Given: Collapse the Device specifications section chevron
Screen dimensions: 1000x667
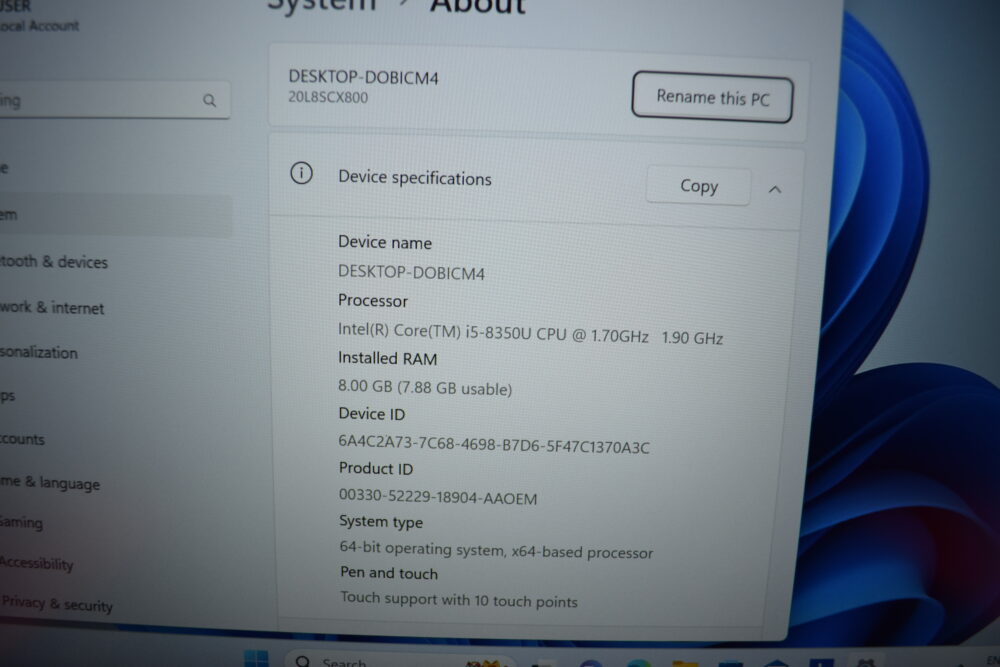Looking at the screenshot, I should point(775,189).
